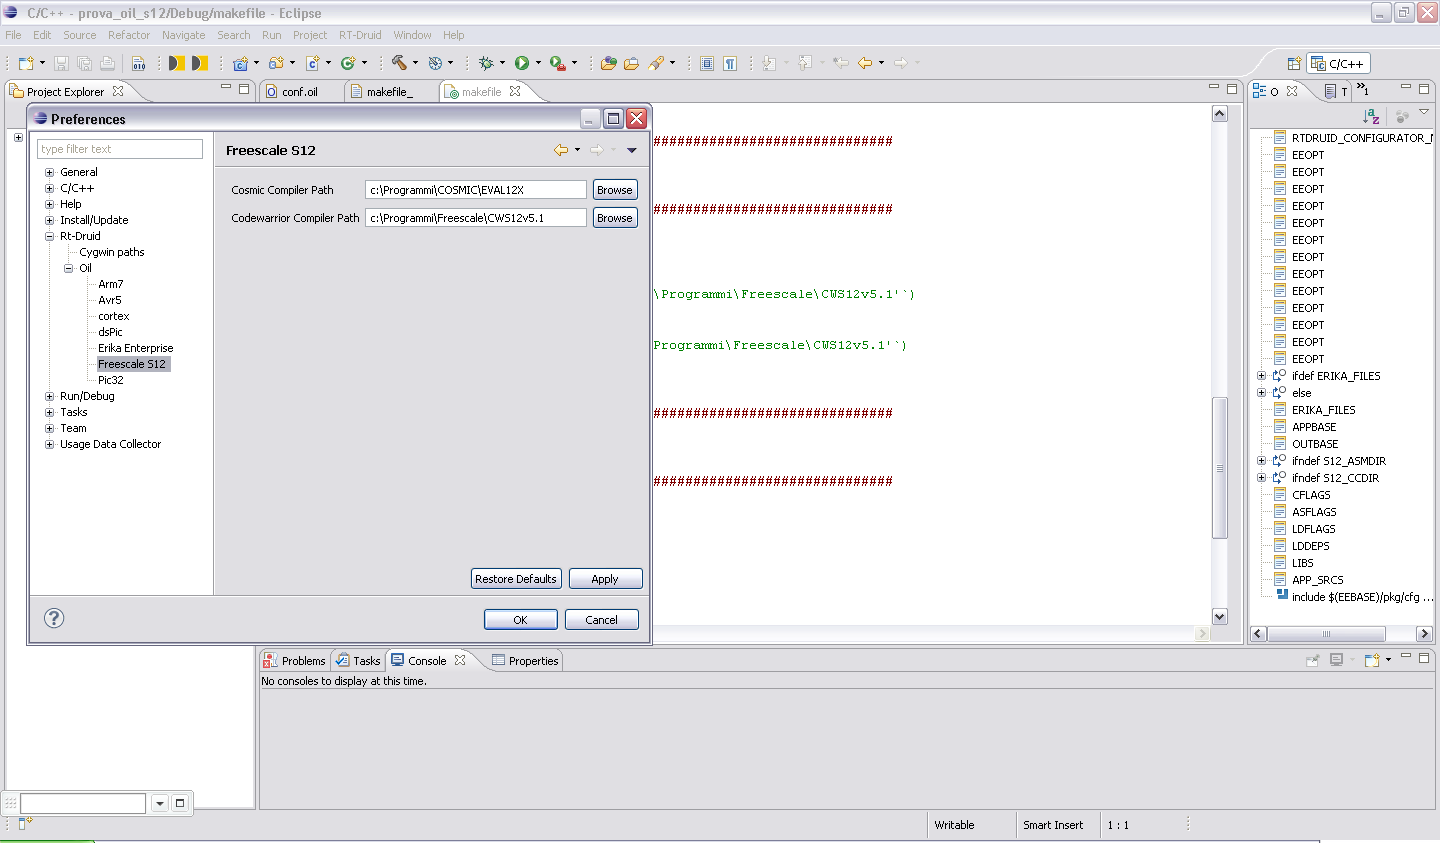Image resolution: width=1440 pixels, height=843 pixels.
Task: Open the Outline view menu triangle
Action: click(x=1424, y=112)
